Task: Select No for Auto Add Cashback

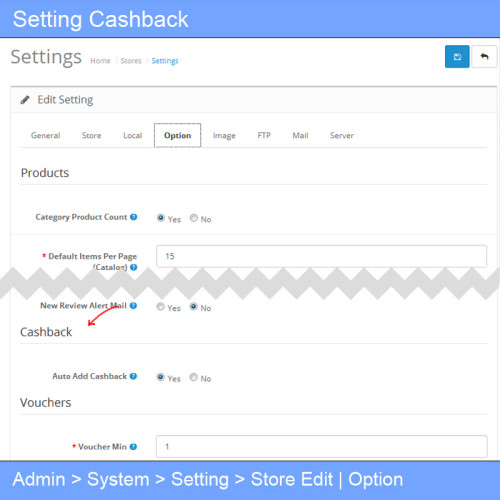Action: click(193, 377)
